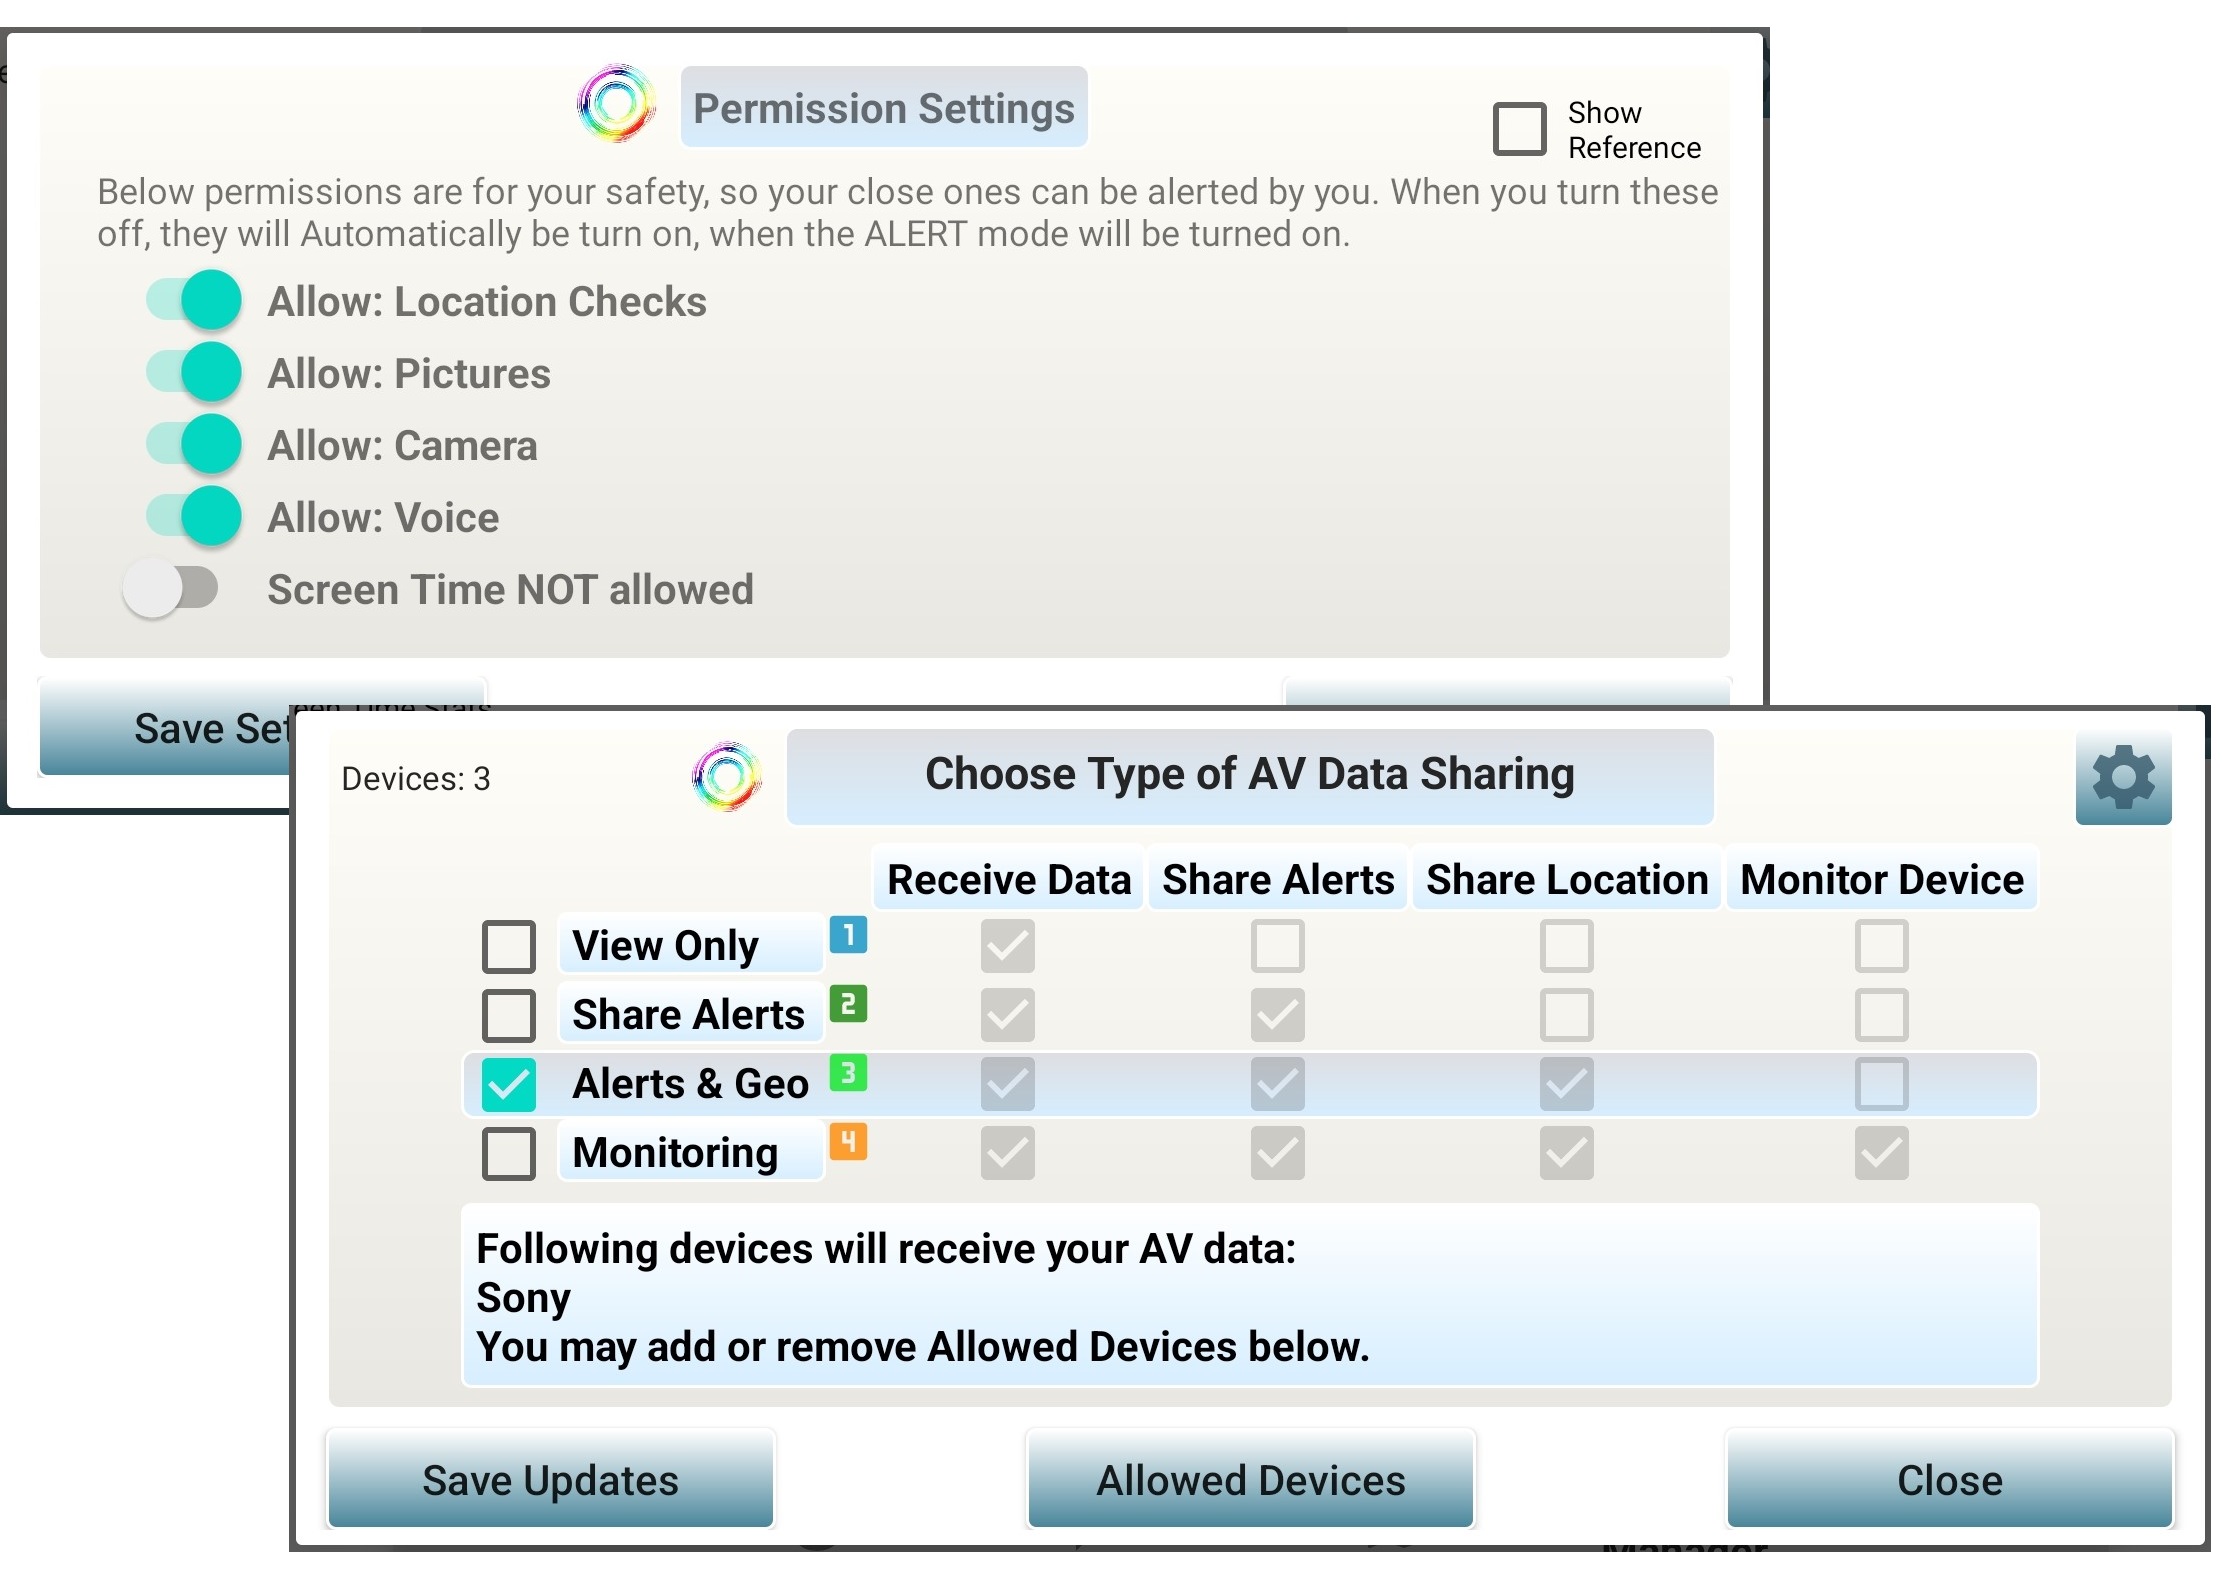The height and width of the screenshot is (1573, 2222).
Task: Open the Allowed Devices list
Action: point(1250,1480)
